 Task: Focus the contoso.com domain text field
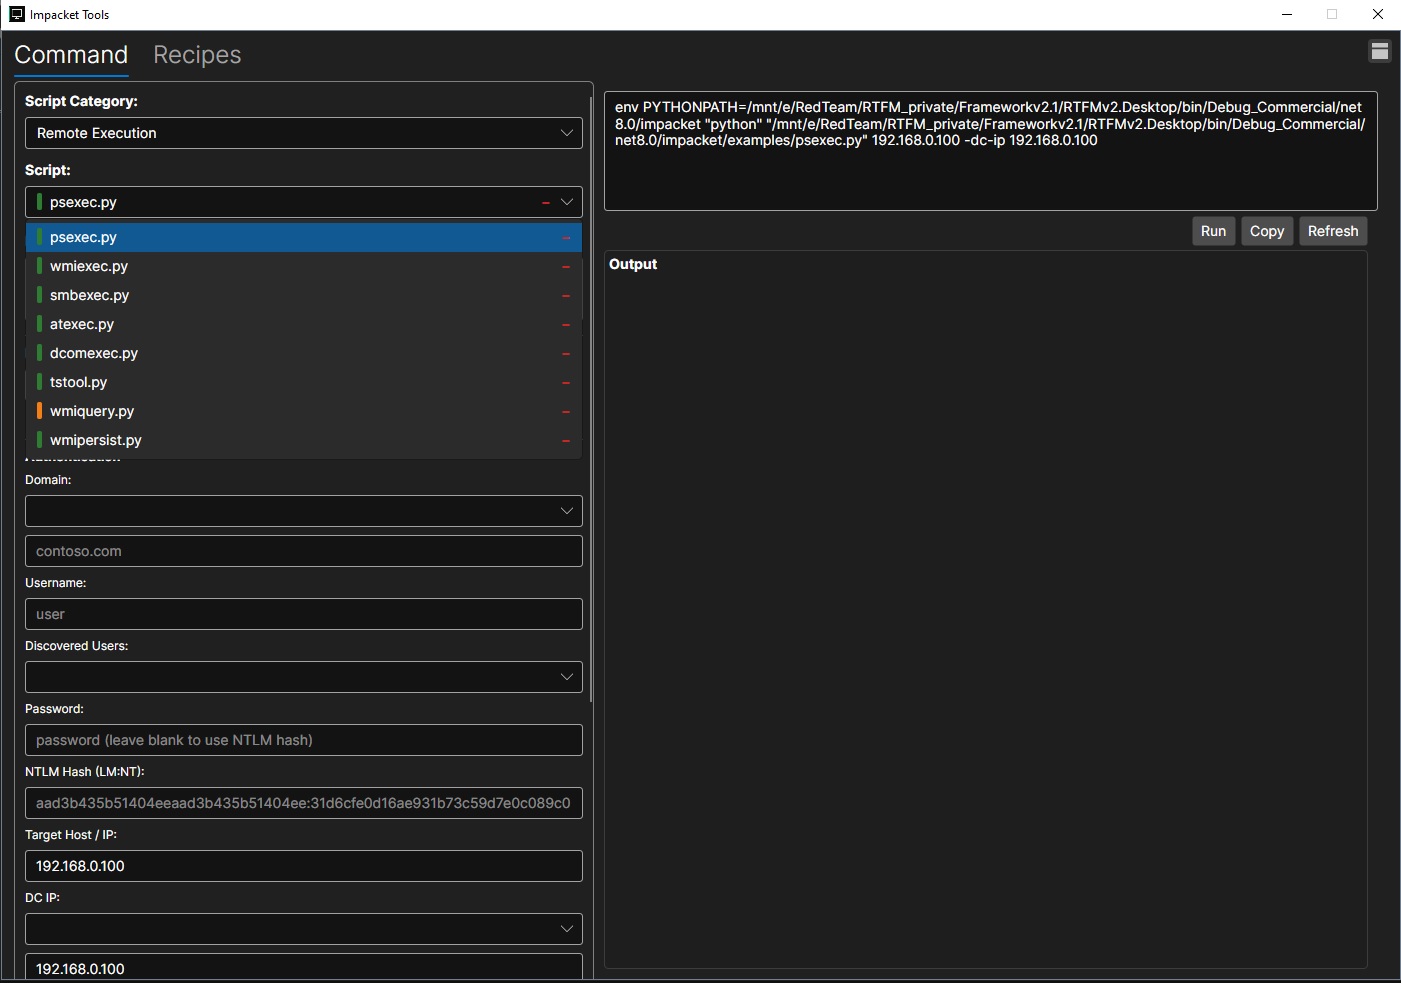(304, 551)
